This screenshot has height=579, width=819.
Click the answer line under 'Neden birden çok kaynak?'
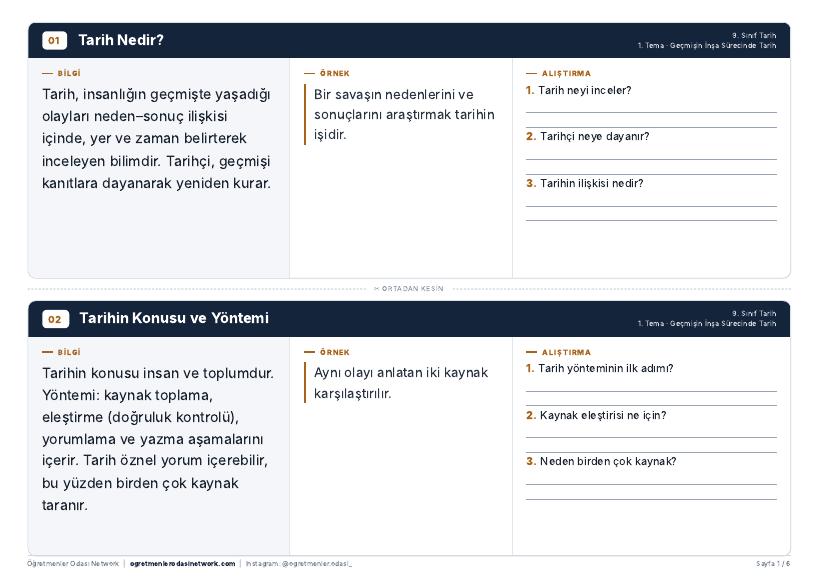tap(651, 485)
